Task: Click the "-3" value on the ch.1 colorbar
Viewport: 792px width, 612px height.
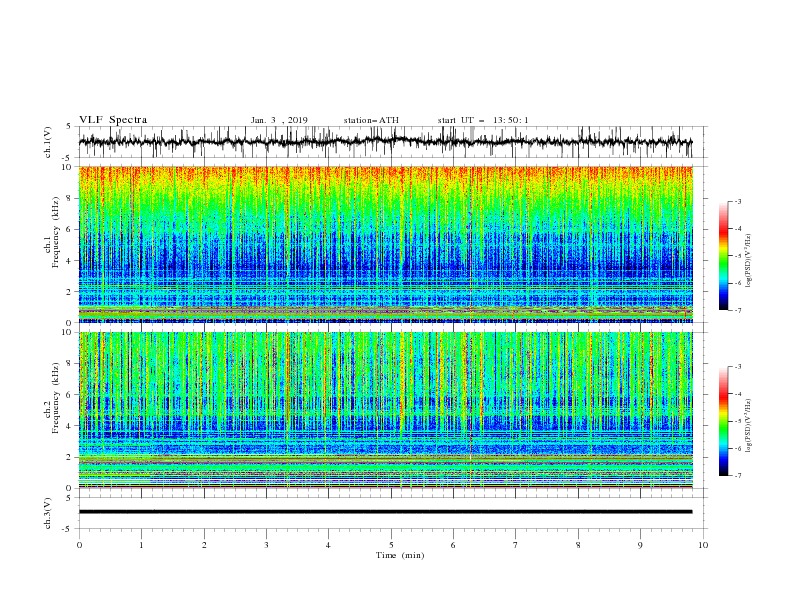Action: pyautogui.click(x=737, y=201)
